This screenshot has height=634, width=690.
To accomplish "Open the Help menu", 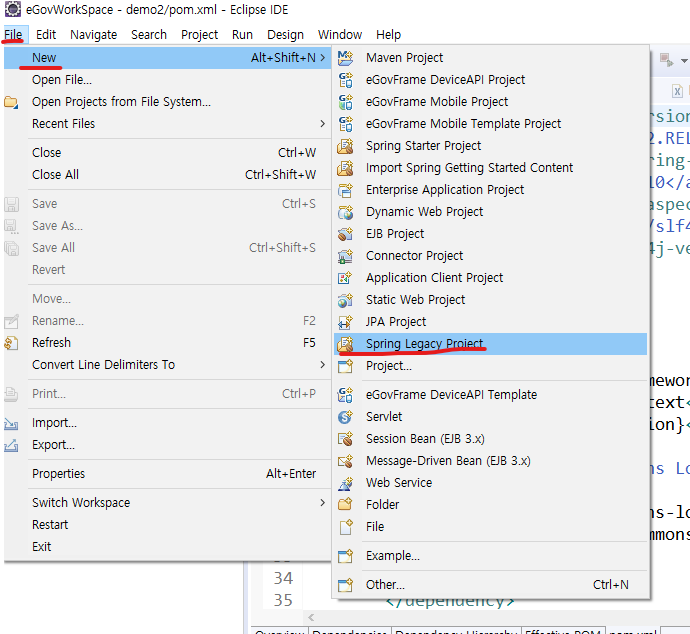I will point(388,35).
